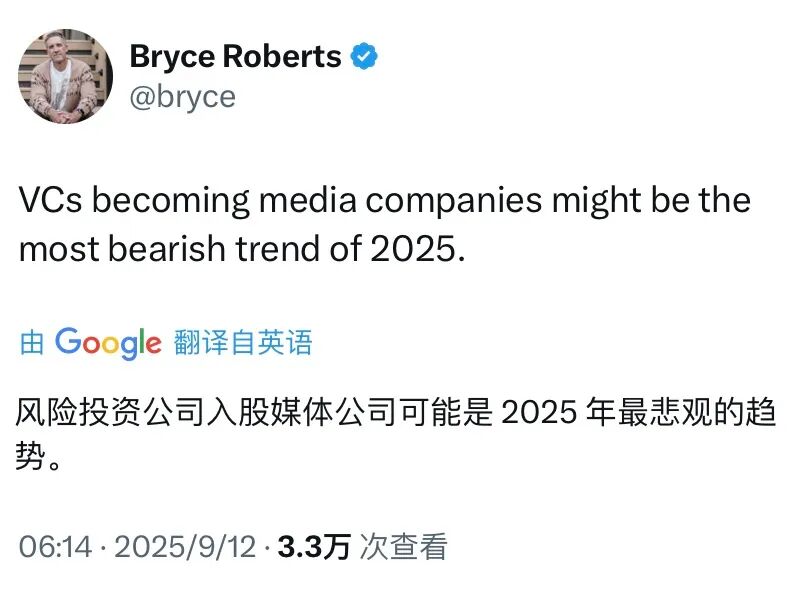Click the 06:14 post time

tap(56, 546)
